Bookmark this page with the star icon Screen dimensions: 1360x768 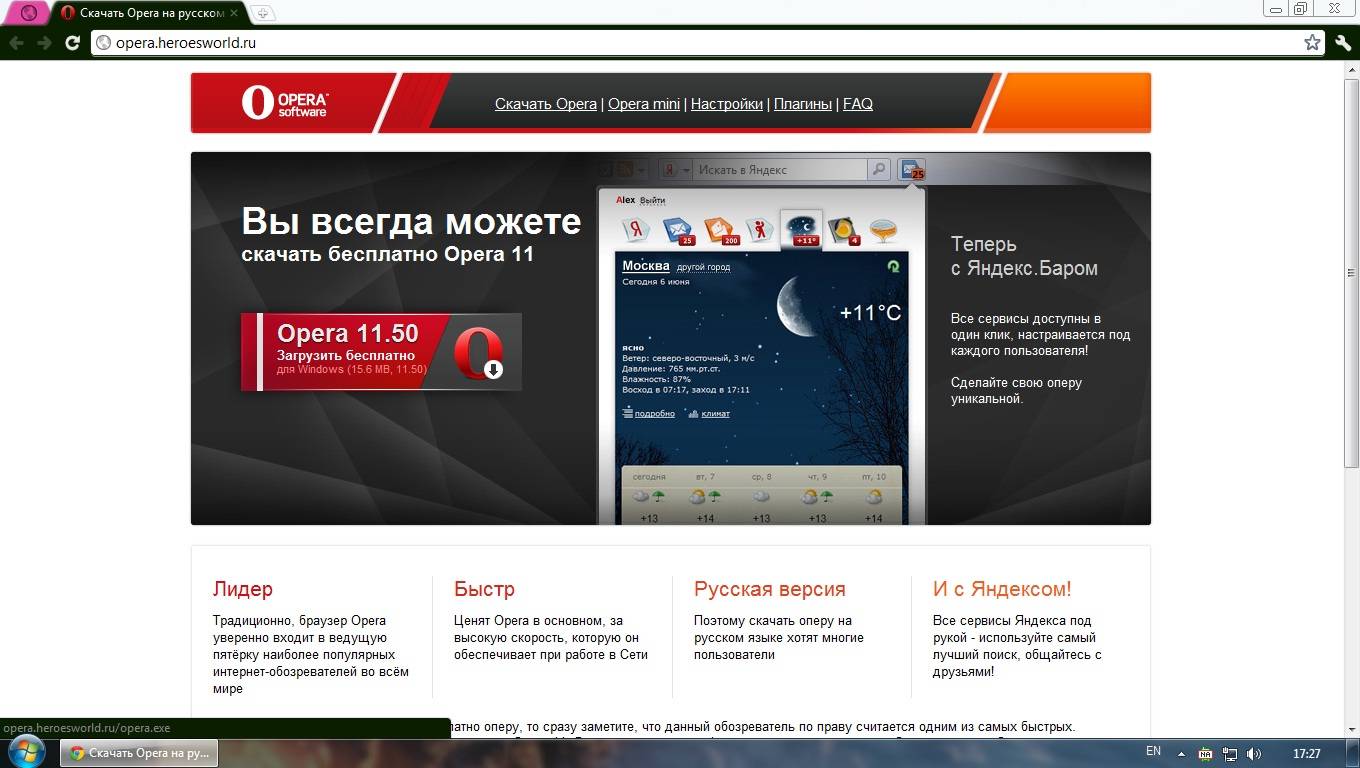click(1312, 42)
